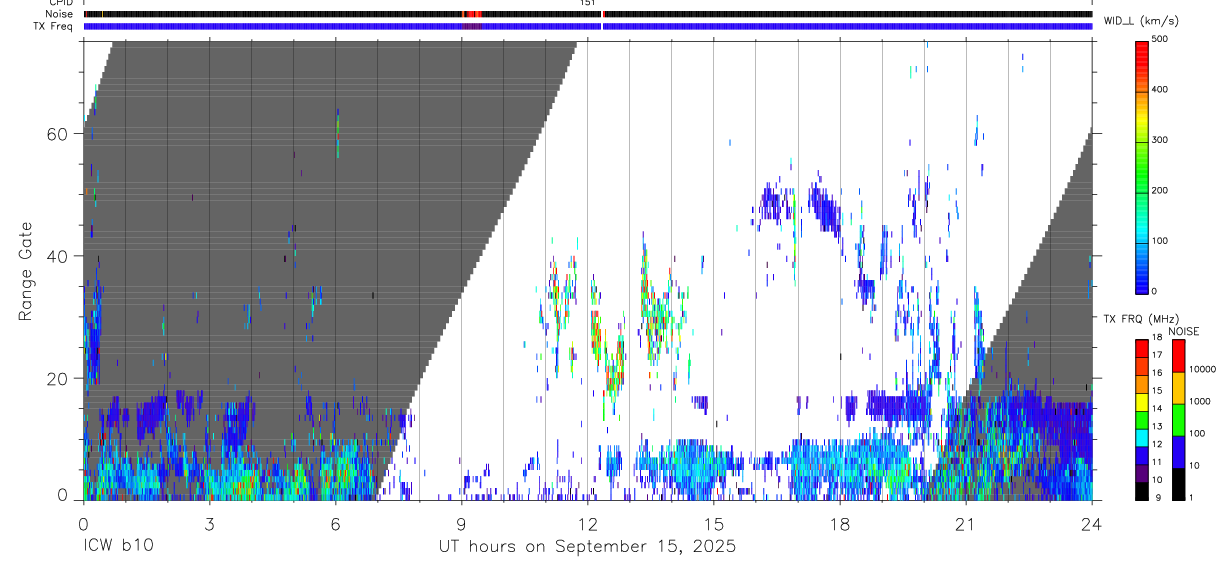Click the 1 tick on NOISE scale

click(x=1191, y=498)
